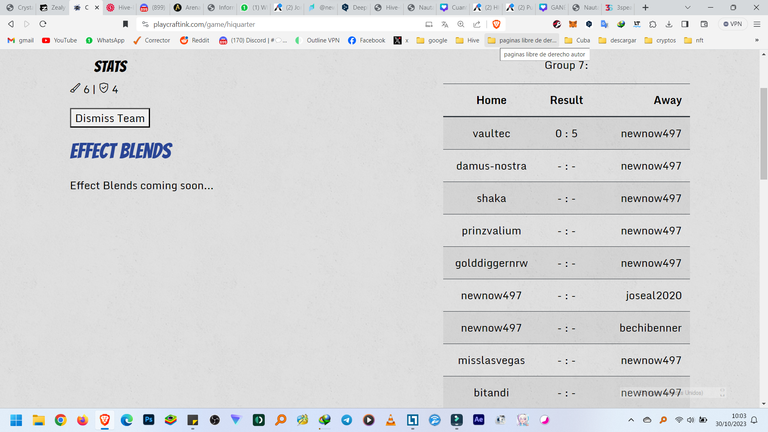Reload the page with the refresh icon

click(x=43, y=24)
